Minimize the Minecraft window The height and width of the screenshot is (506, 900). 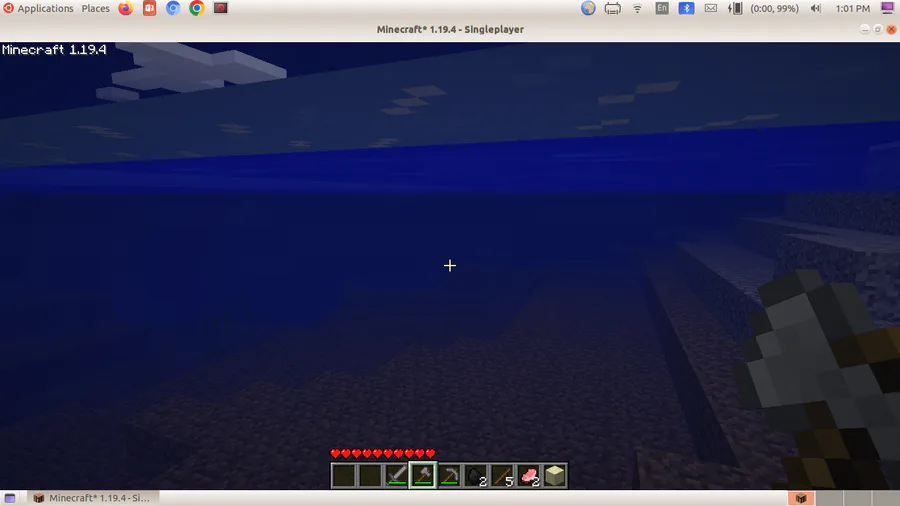click(x=864, y=29)
